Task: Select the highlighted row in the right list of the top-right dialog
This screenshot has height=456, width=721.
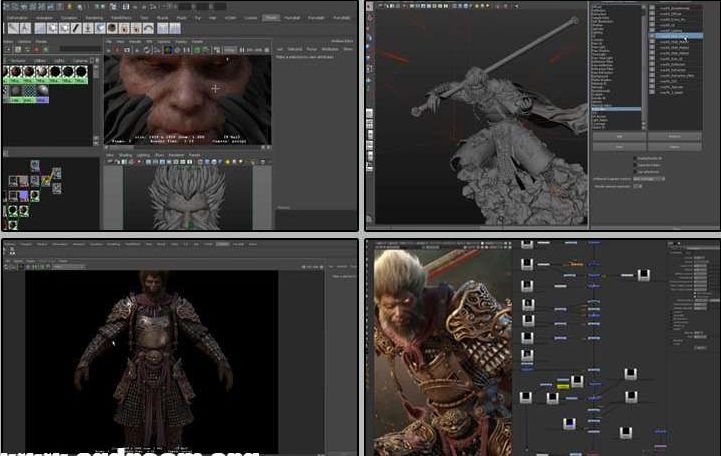Action: [676, 36]
